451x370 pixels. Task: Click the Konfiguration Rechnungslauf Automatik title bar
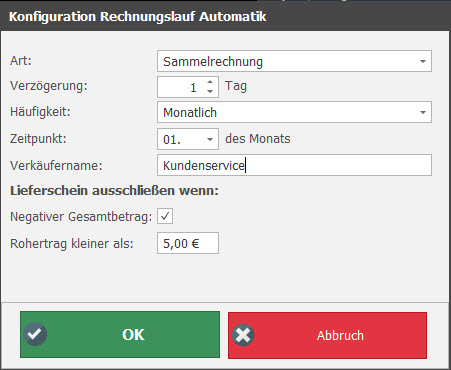pyautogui.click(x=225, y=16)
